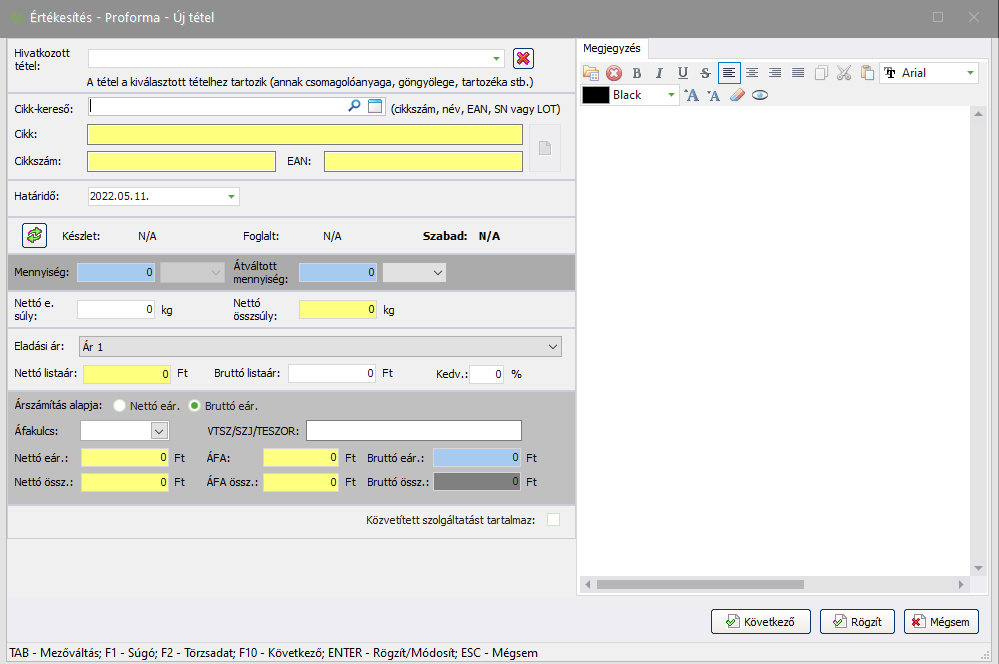Image resolution: width=999 pixels, height=664 pixels.
Task: Click the black font color swatch
Action: coord(596,95)
